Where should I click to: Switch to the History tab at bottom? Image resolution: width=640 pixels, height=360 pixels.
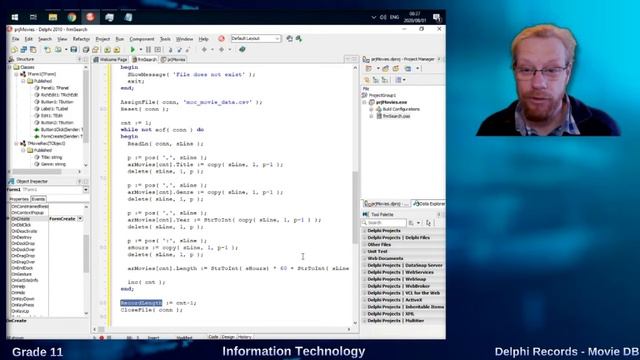tap(244, 337)
